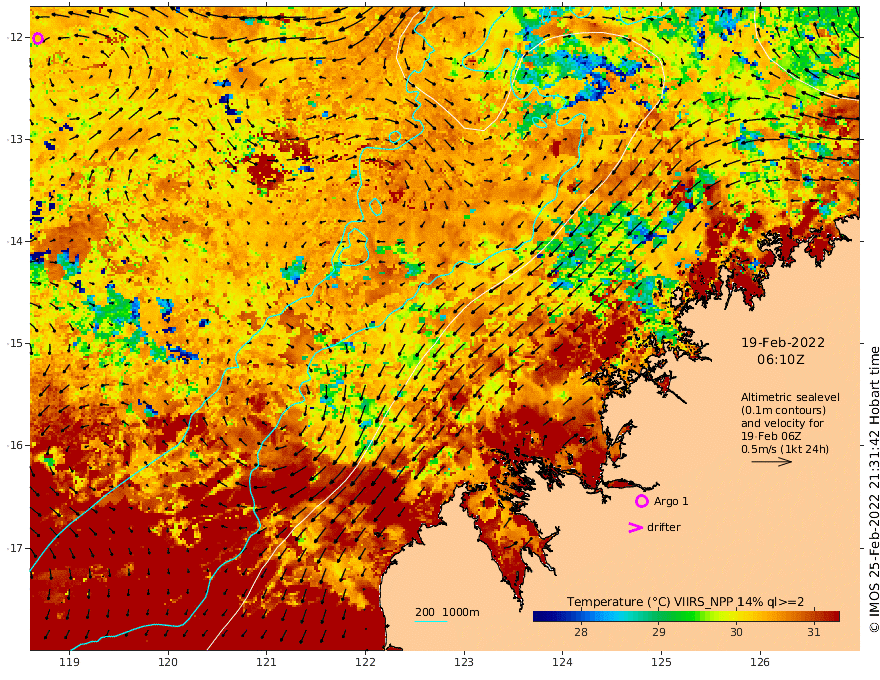880x680 pixels.
Task: Click the longitude axis label "122"
Action: tap(365, 663)
